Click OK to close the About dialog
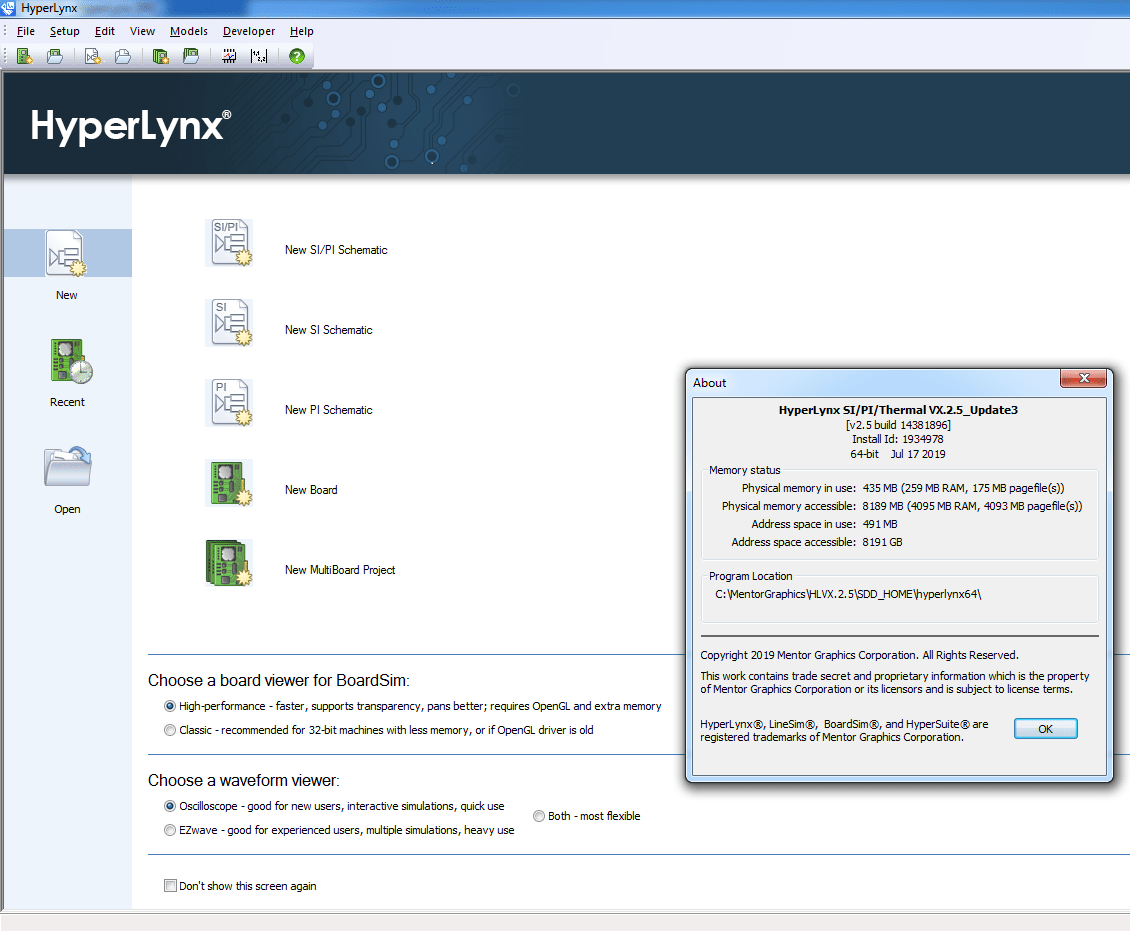 coord(1045,728)
